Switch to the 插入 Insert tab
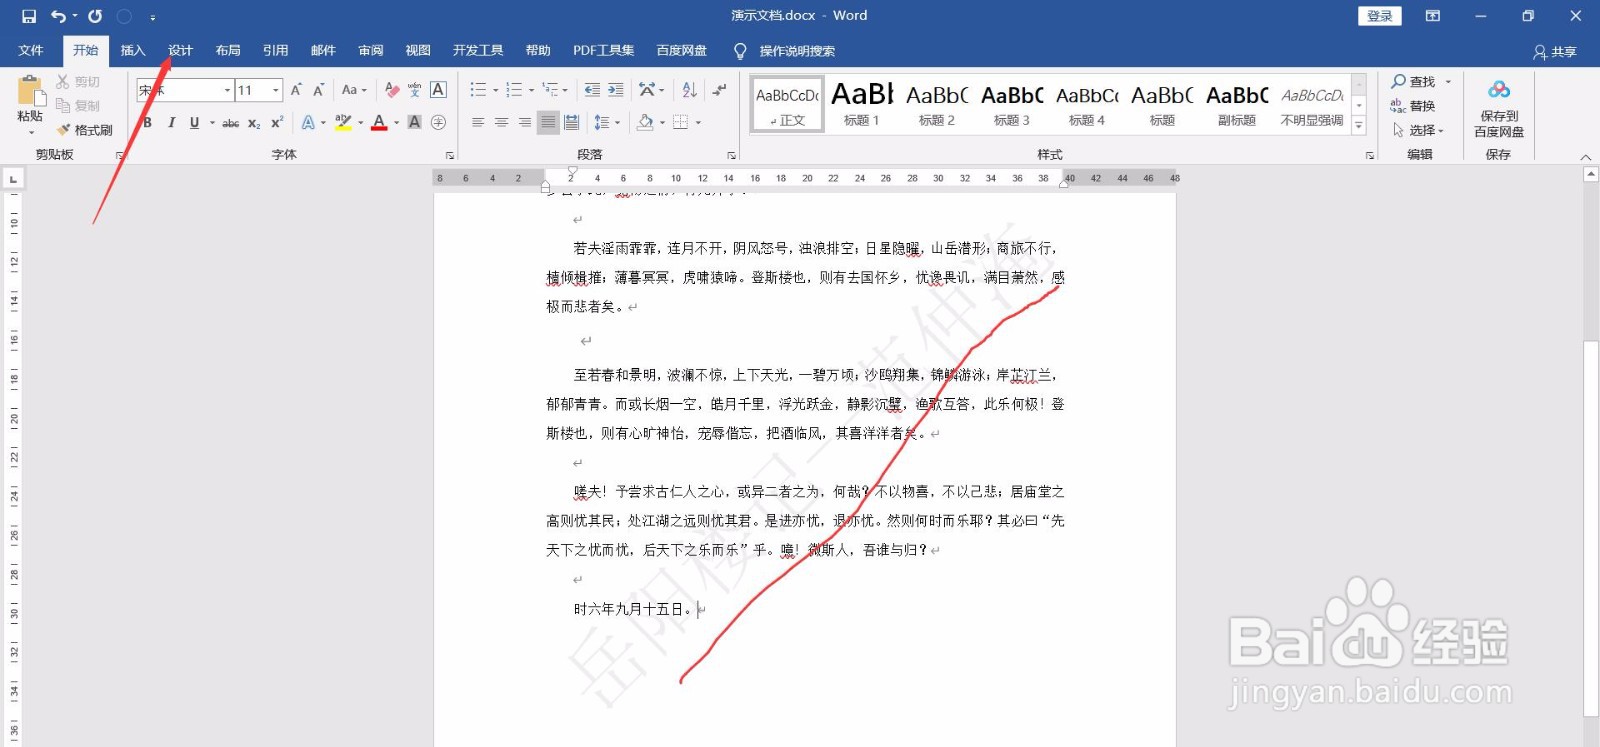The image size is (1600, 747). [133, 50]
